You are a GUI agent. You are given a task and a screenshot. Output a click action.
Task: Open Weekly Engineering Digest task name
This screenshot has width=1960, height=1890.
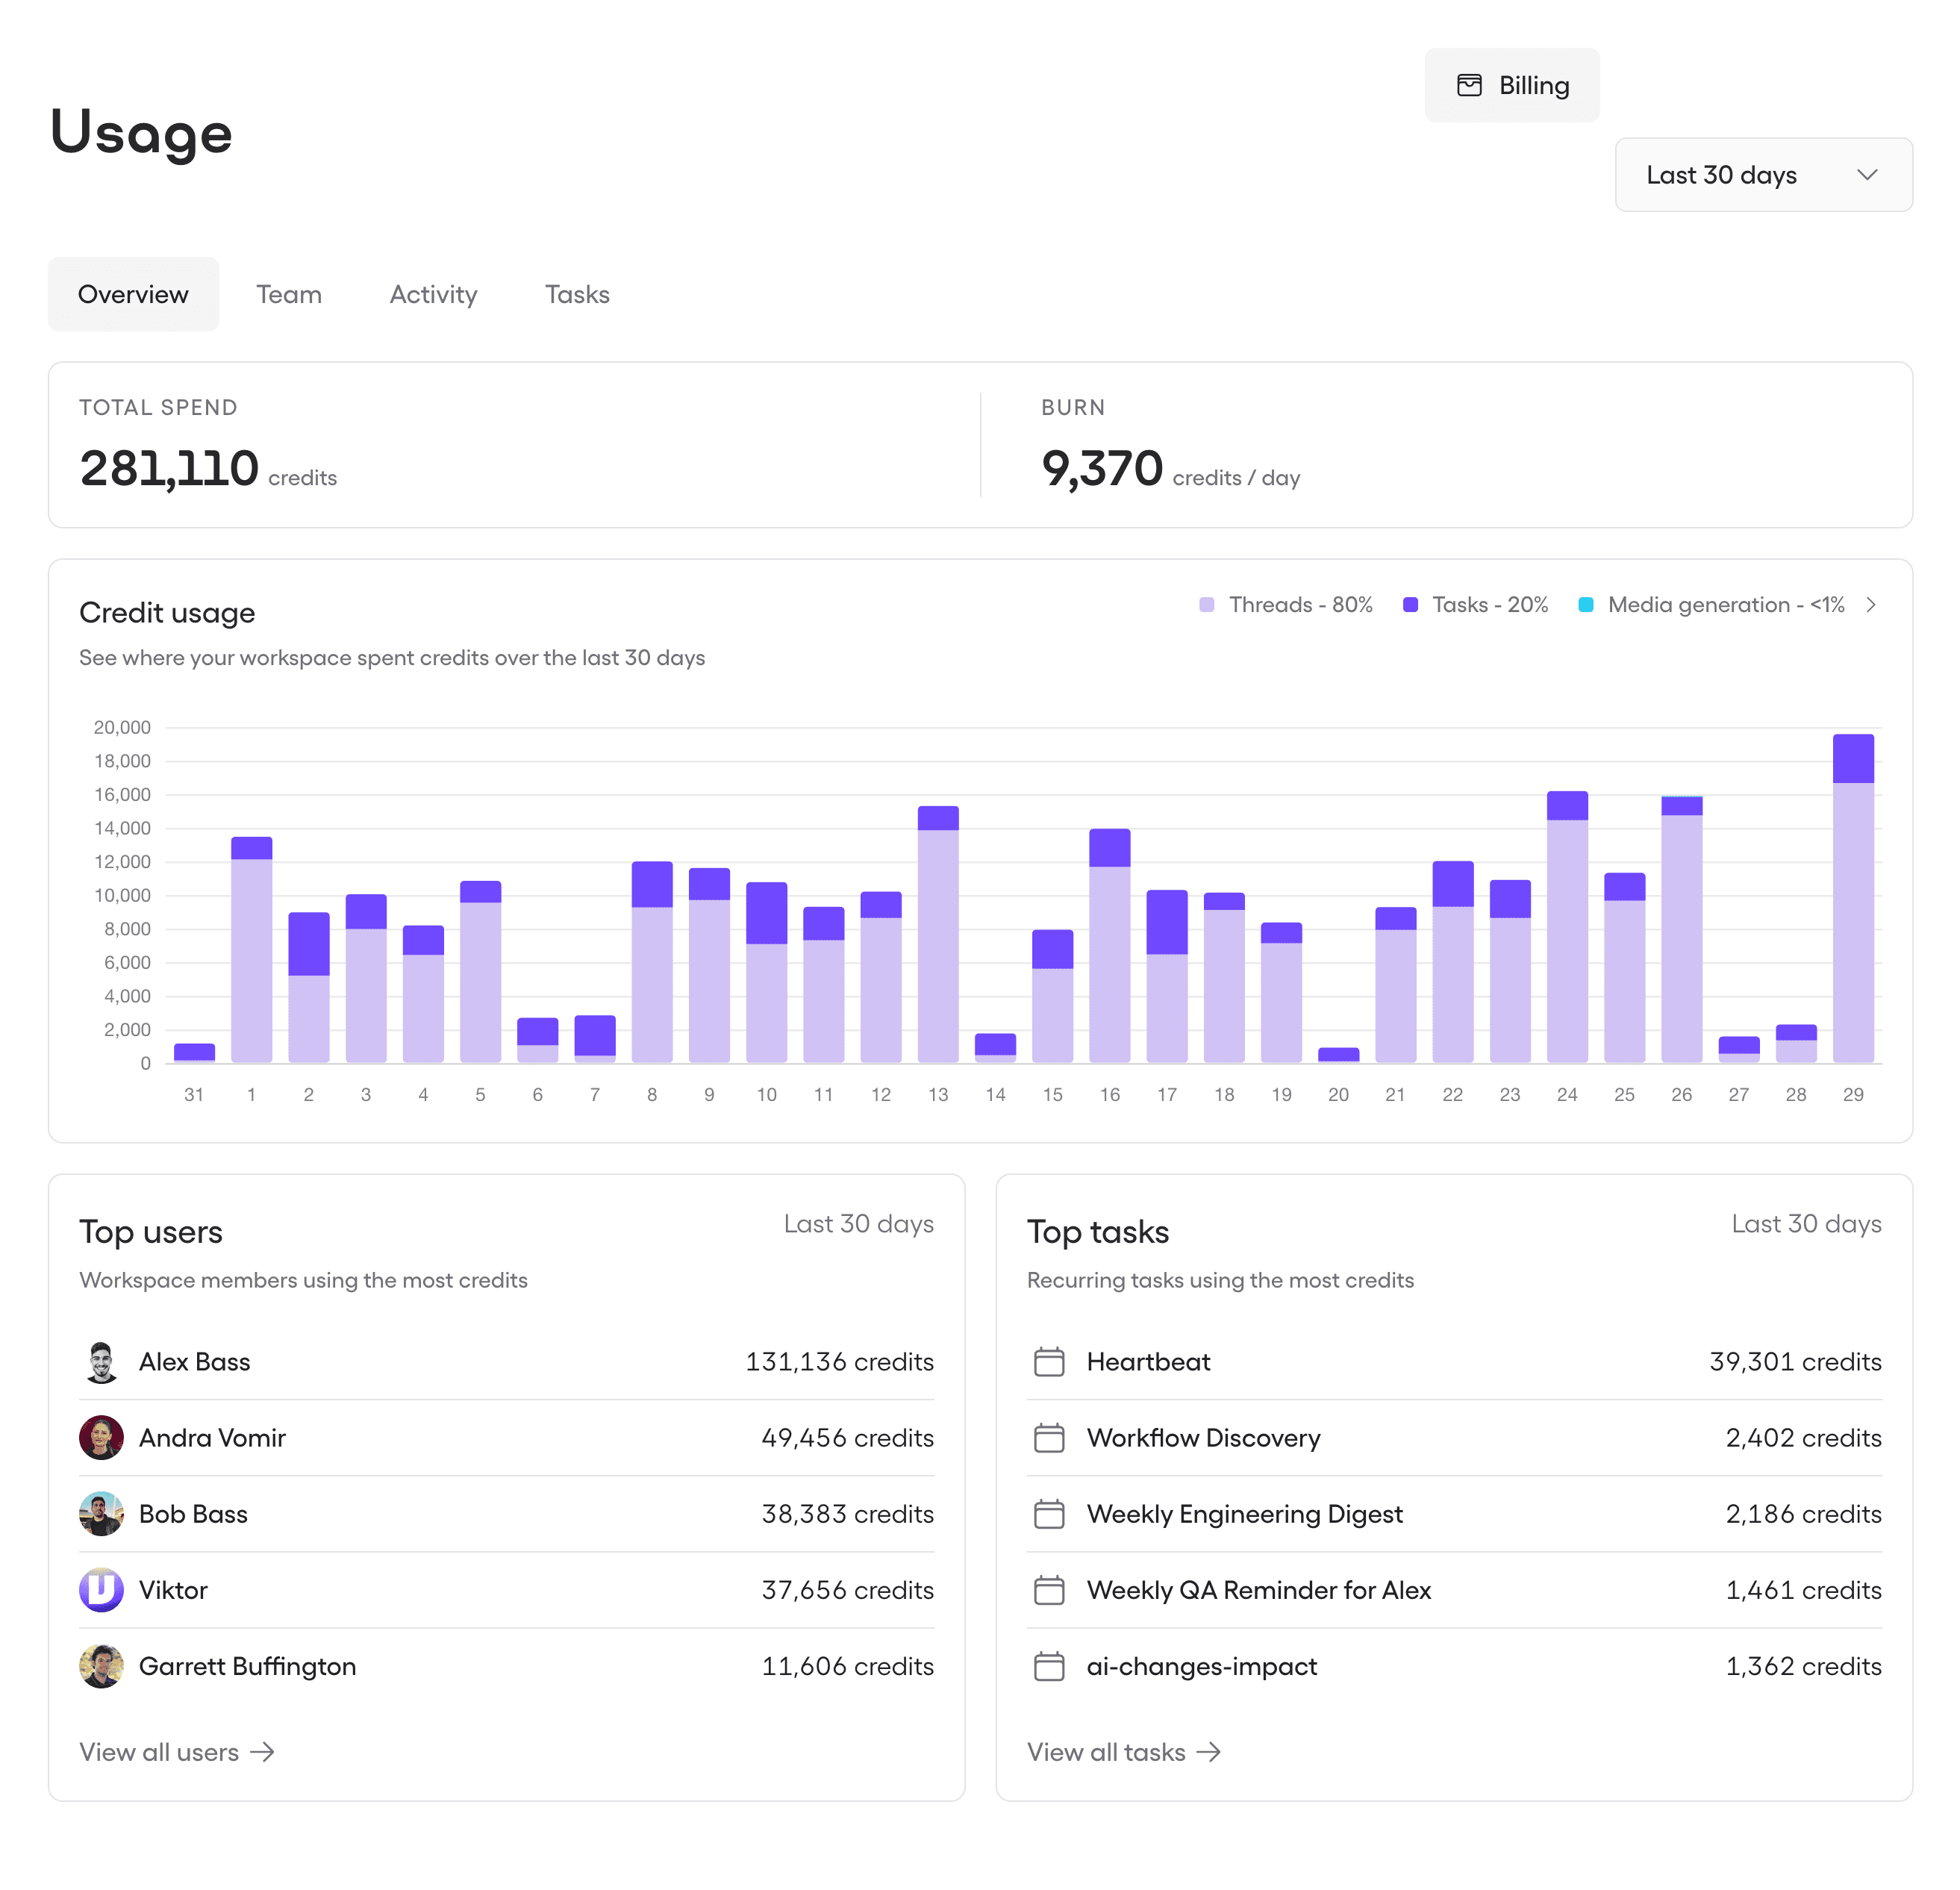point(1245,1514)
